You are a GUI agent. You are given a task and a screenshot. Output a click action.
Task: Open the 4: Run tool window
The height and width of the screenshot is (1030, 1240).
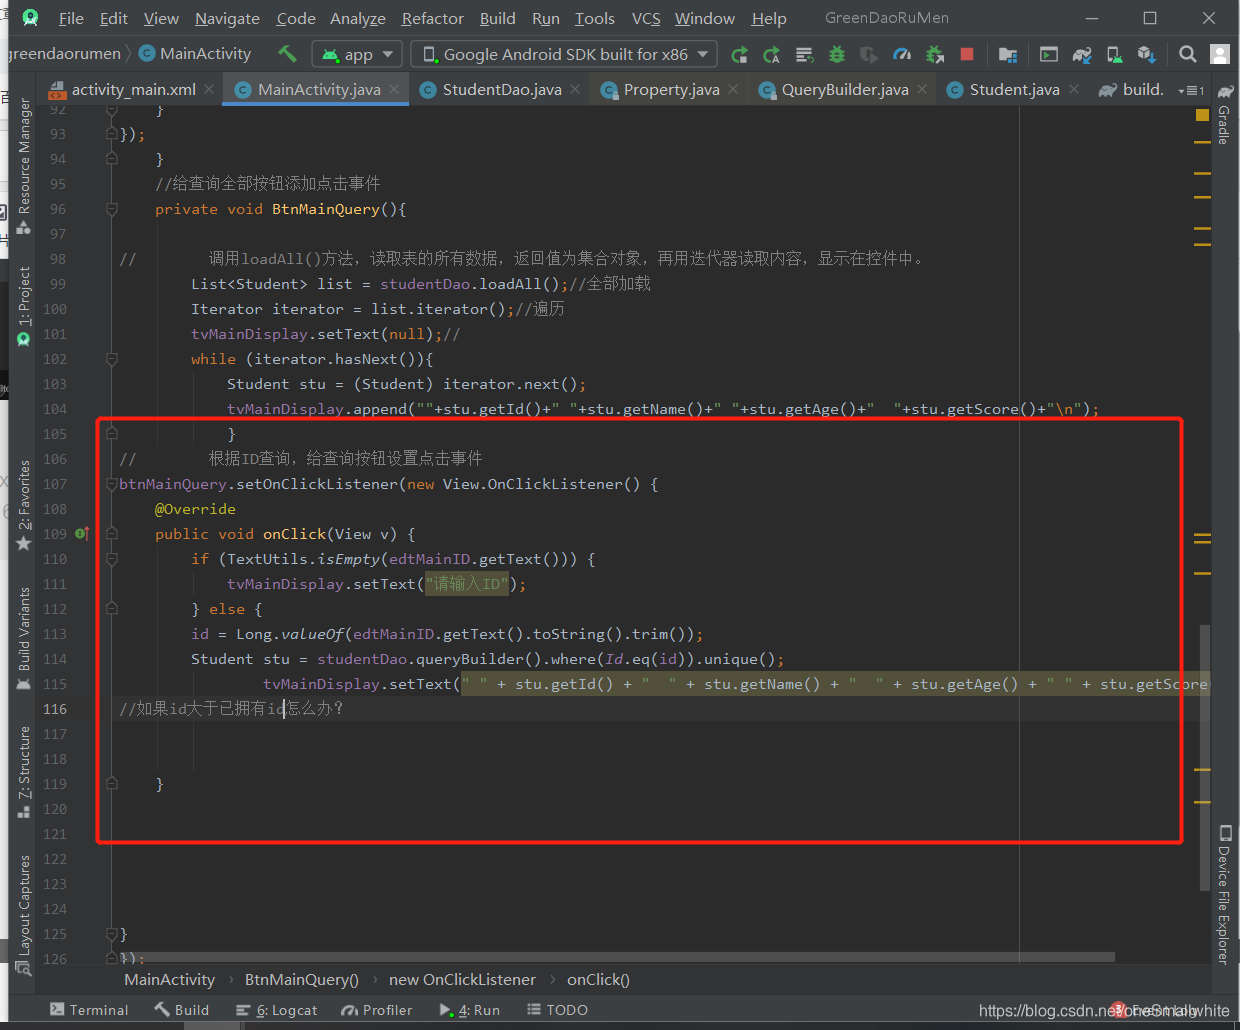coord(469,1010)
